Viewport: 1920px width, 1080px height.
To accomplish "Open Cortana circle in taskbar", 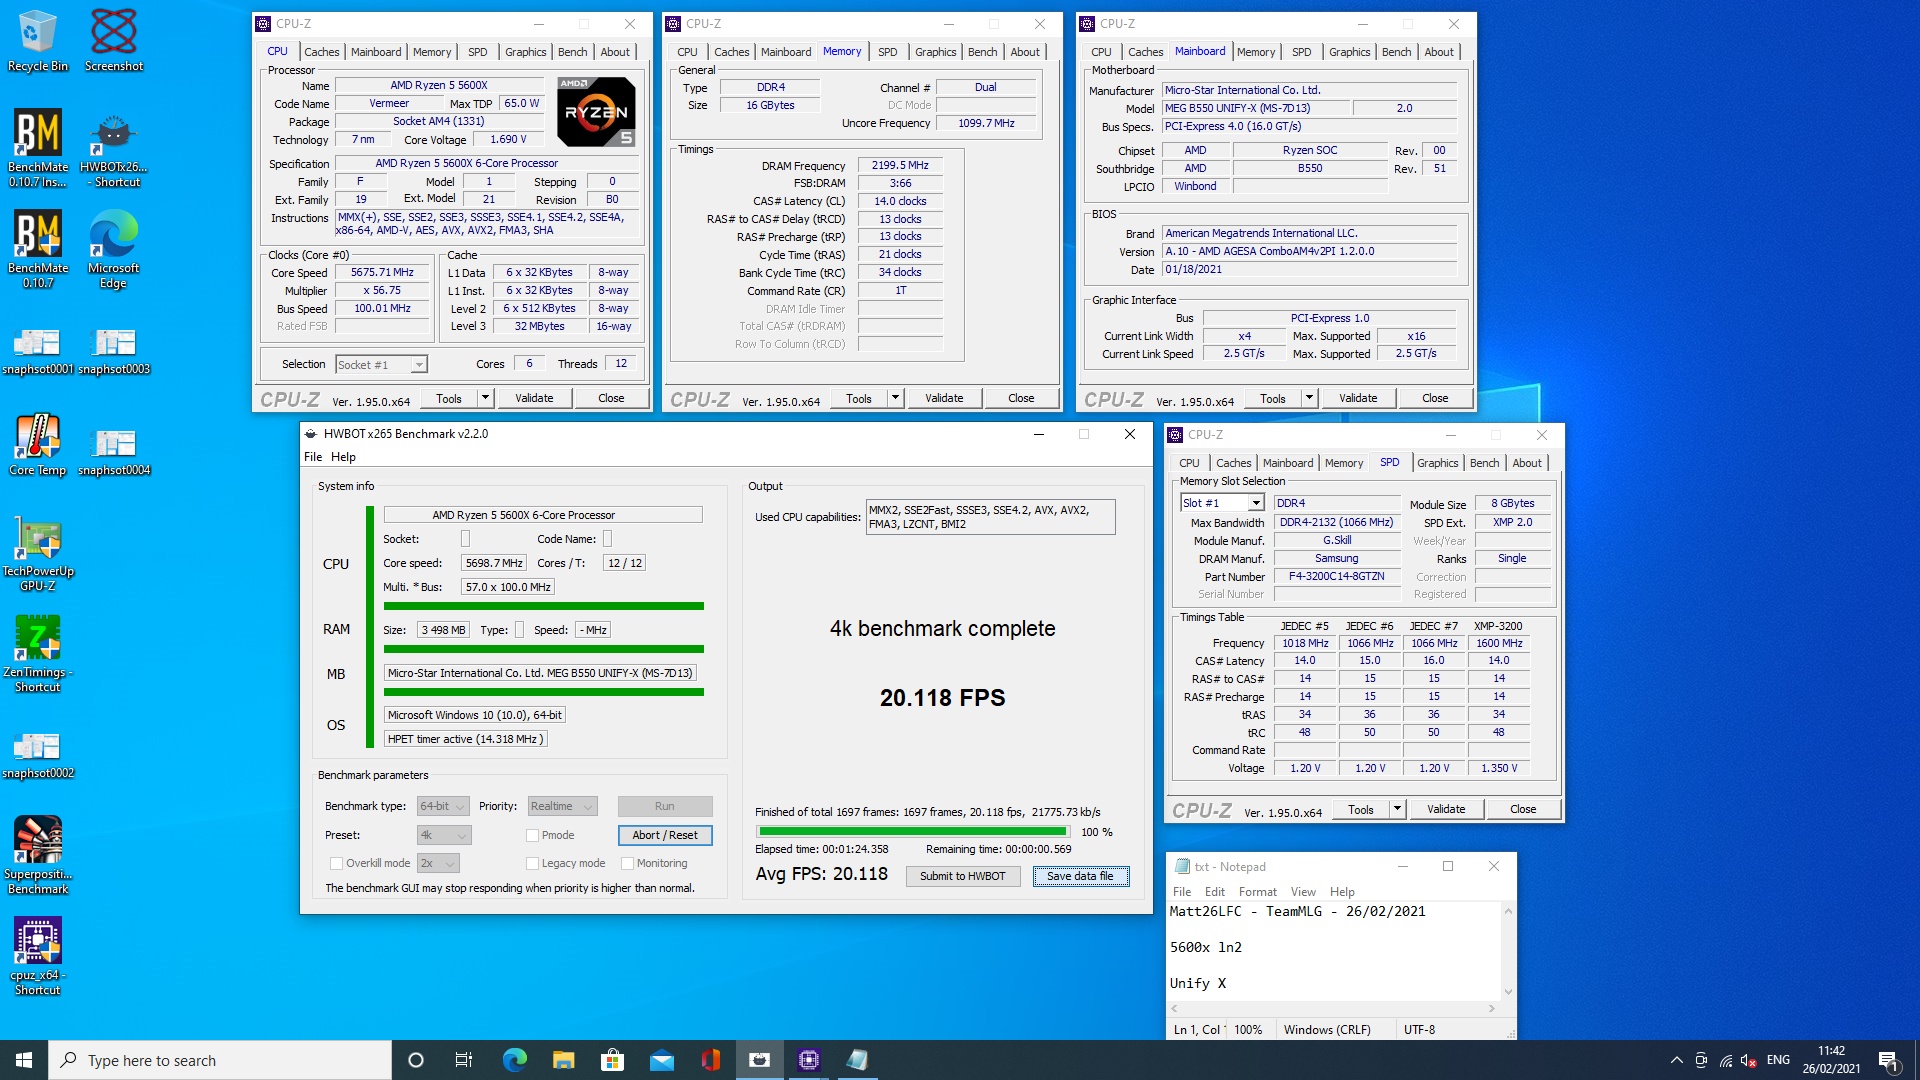I will pos(416,1060).
